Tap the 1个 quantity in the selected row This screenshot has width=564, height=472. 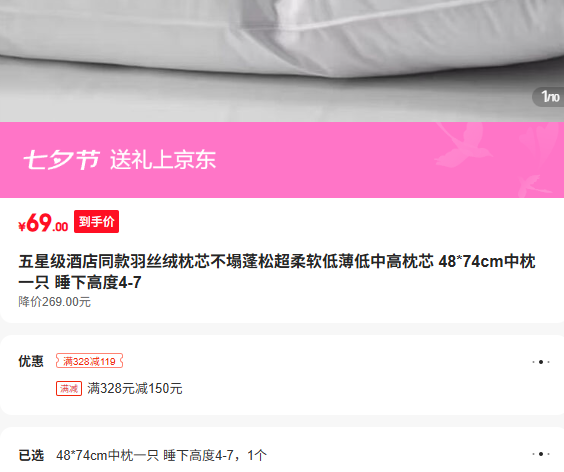point(257,455)
